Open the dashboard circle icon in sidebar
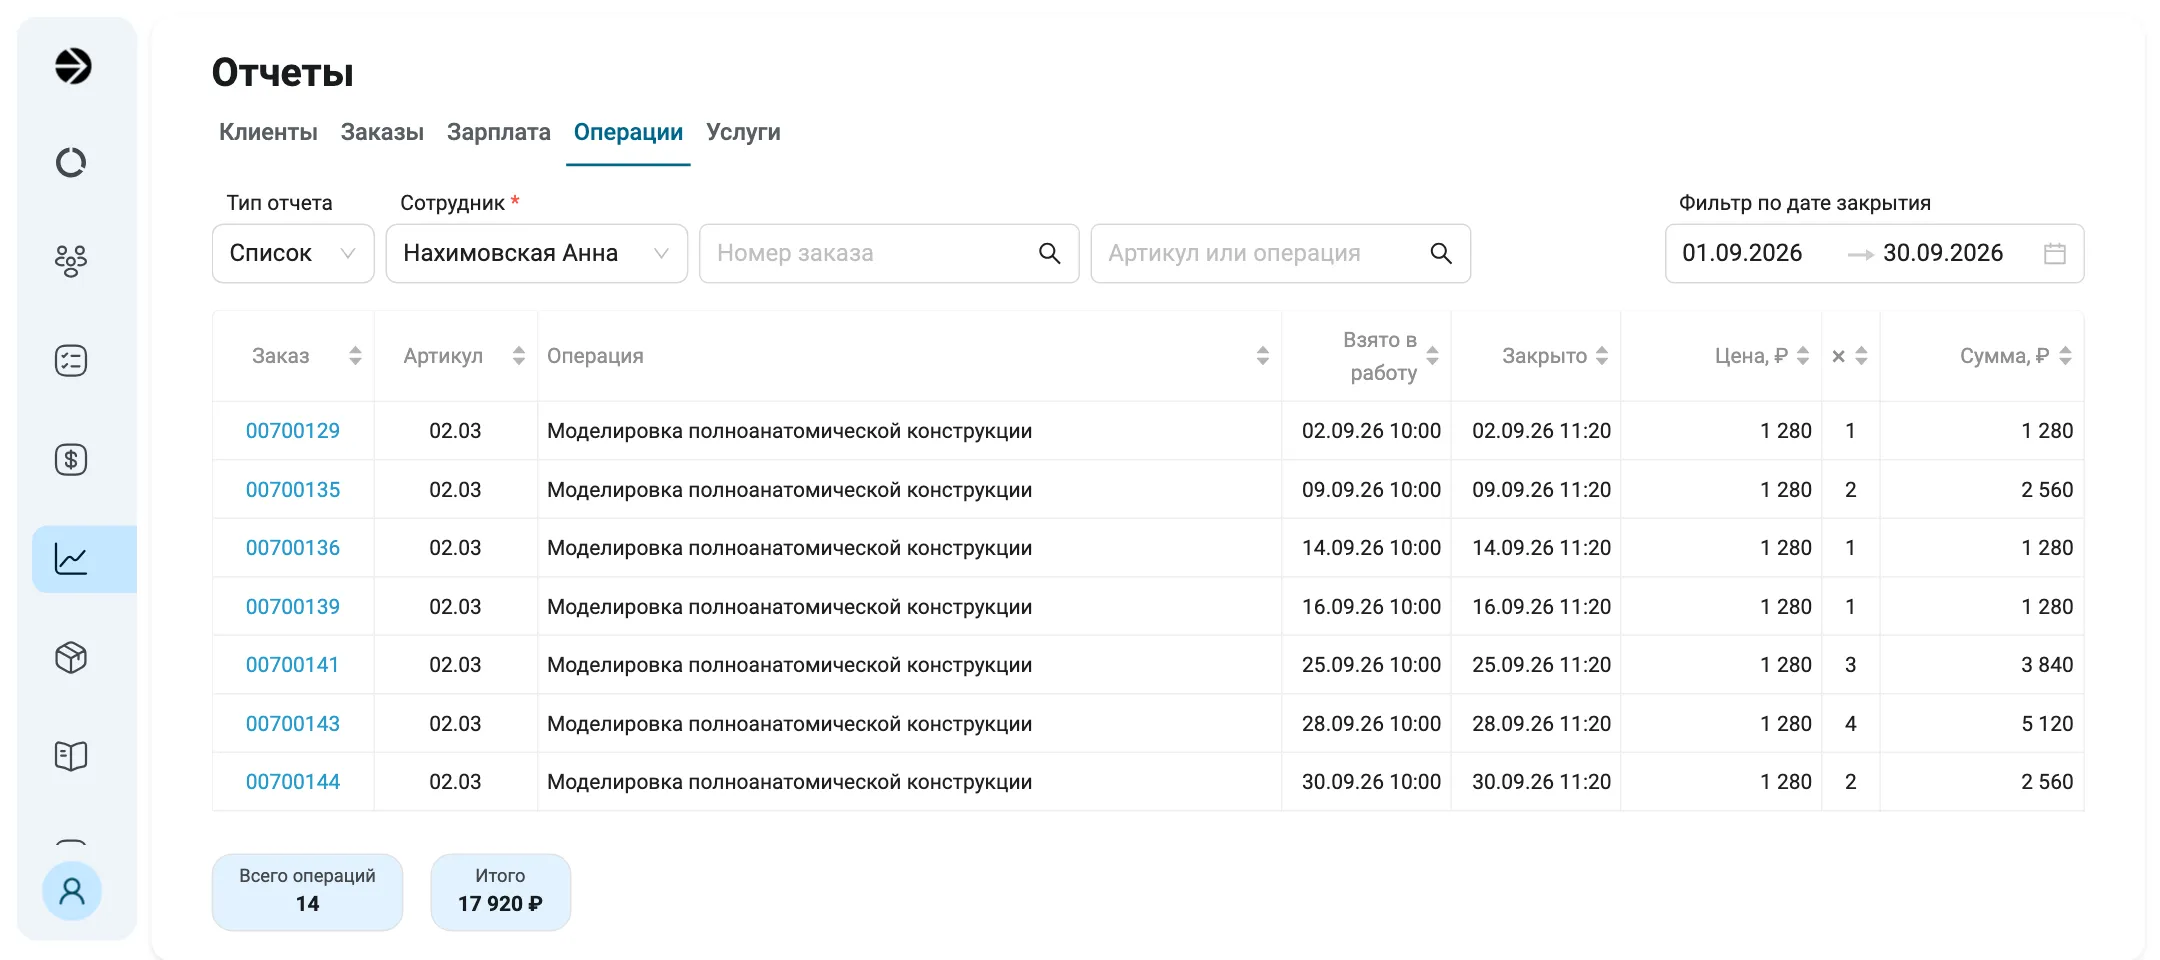Screen dimensions: 2160x960 click(x=71, y=162)
